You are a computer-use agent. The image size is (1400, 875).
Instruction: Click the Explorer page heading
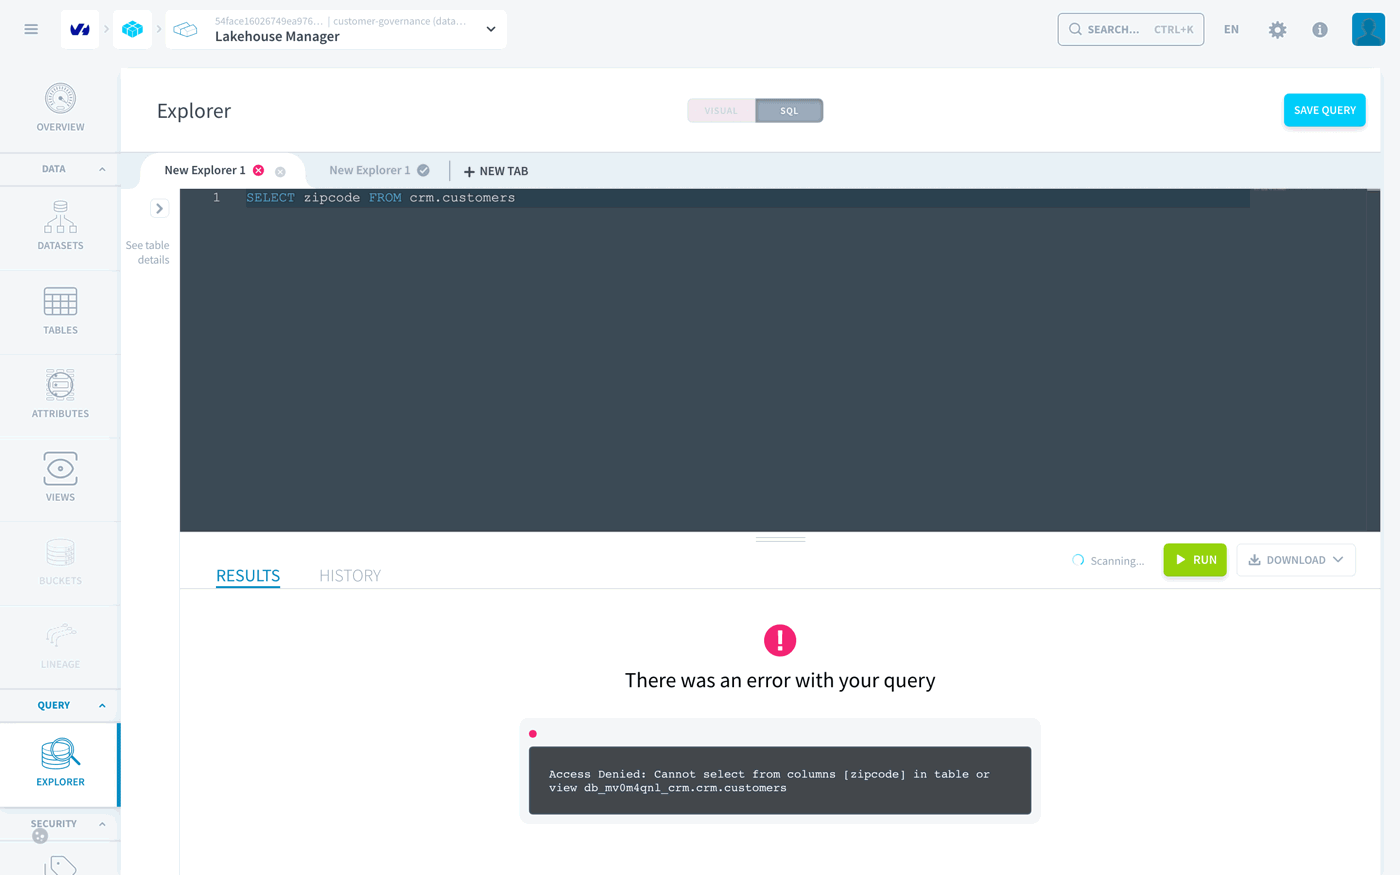(x=194, y=111)
